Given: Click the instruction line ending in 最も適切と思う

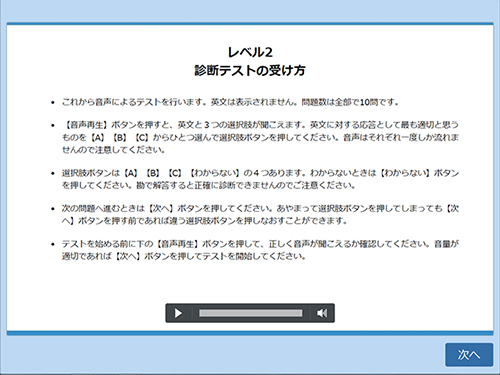Looking at the screenshot, I should click(x=260, y=125).
